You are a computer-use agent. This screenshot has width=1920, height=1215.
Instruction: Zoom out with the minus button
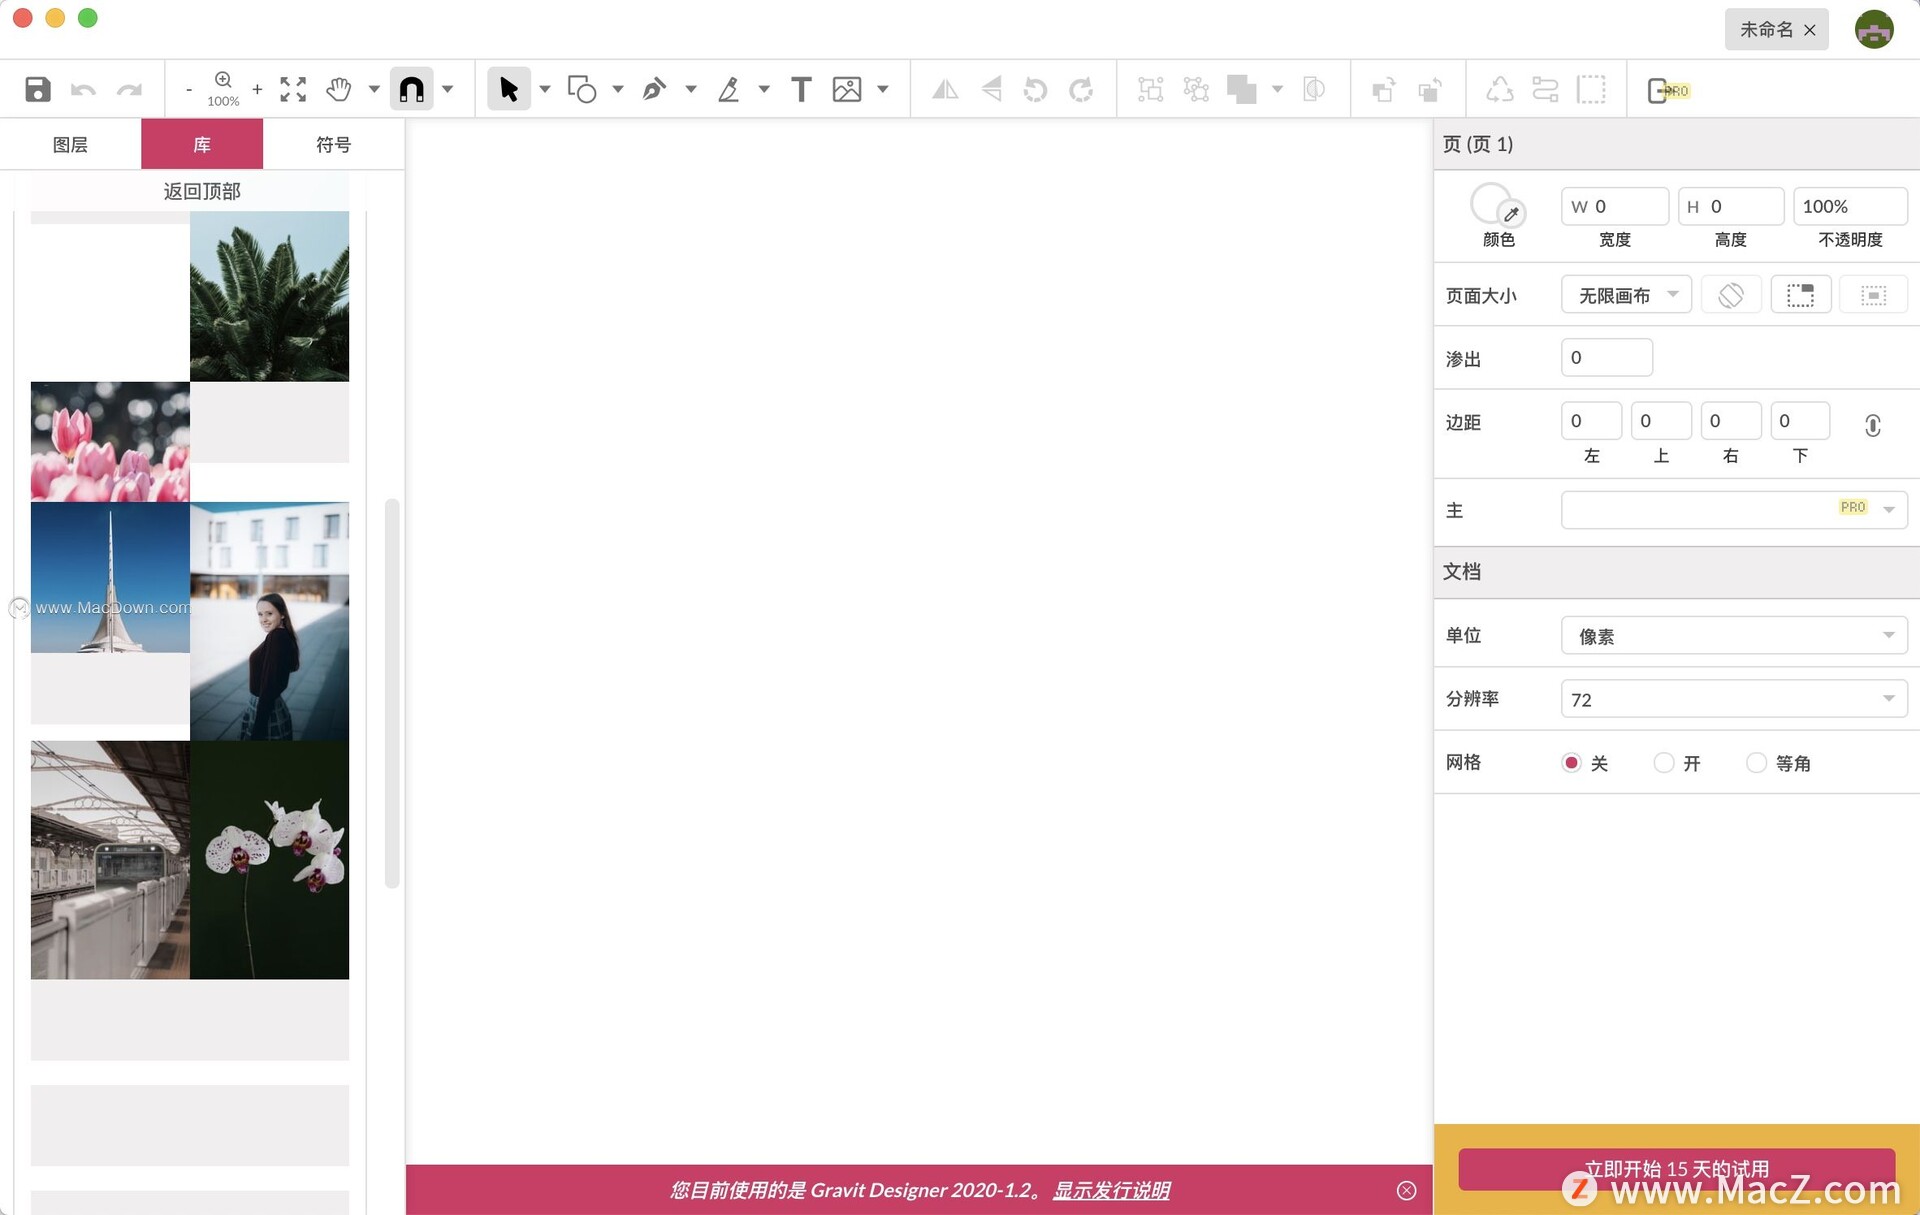189,90
